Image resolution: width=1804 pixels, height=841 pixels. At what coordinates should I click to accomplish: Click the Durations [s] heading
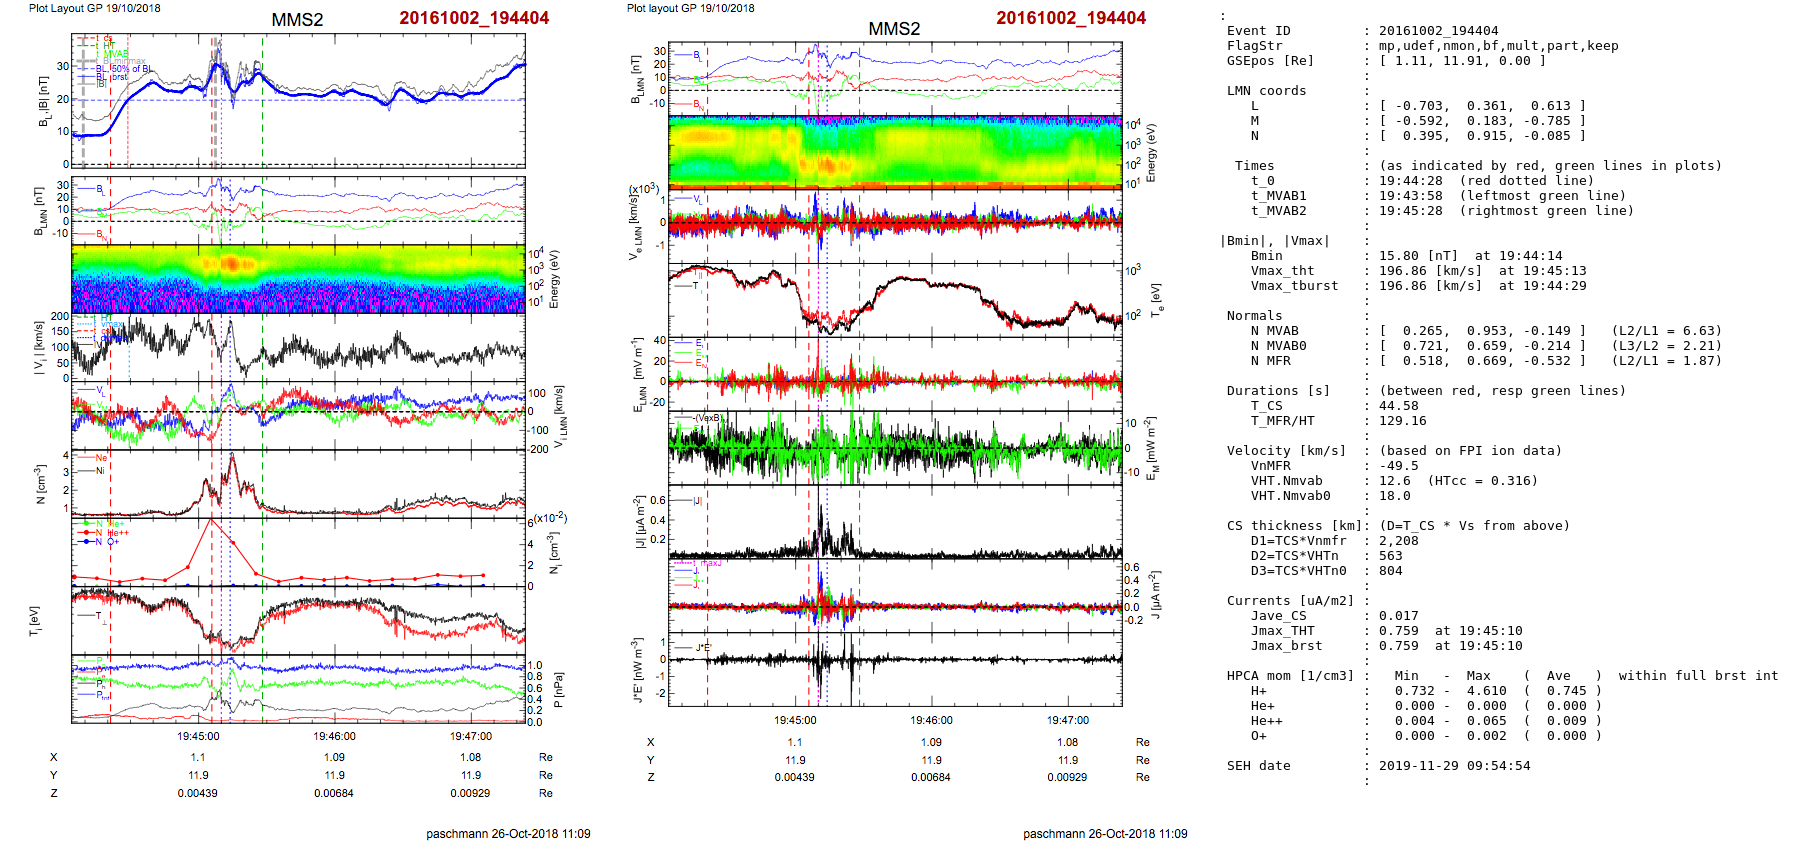click(x=1278, y=391)
